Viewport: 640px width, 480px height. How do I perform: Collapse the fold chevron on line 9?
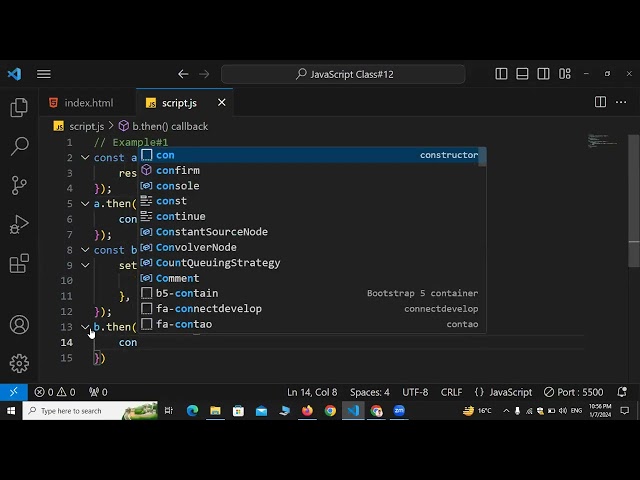point(85,265)
